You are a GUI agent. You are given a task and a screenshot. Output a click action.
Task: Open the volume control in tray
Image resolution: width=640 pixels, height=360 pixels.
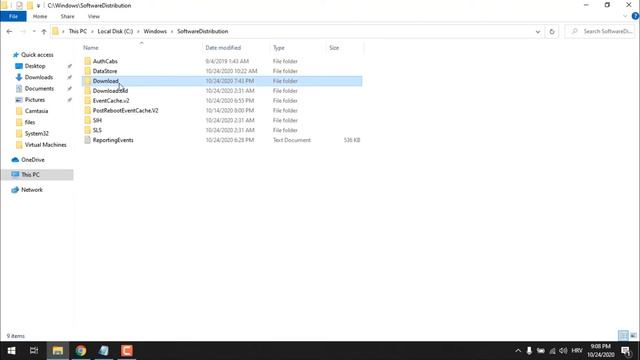click(x=563, y=351)
